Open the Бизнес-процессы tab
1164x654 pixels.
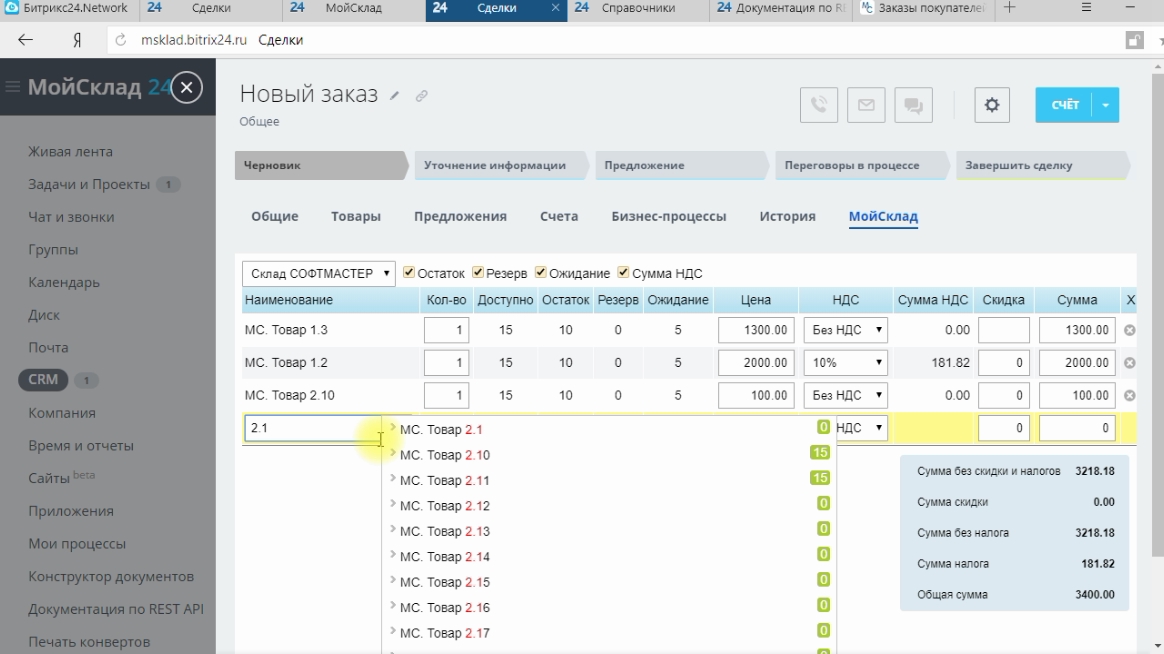668,216
